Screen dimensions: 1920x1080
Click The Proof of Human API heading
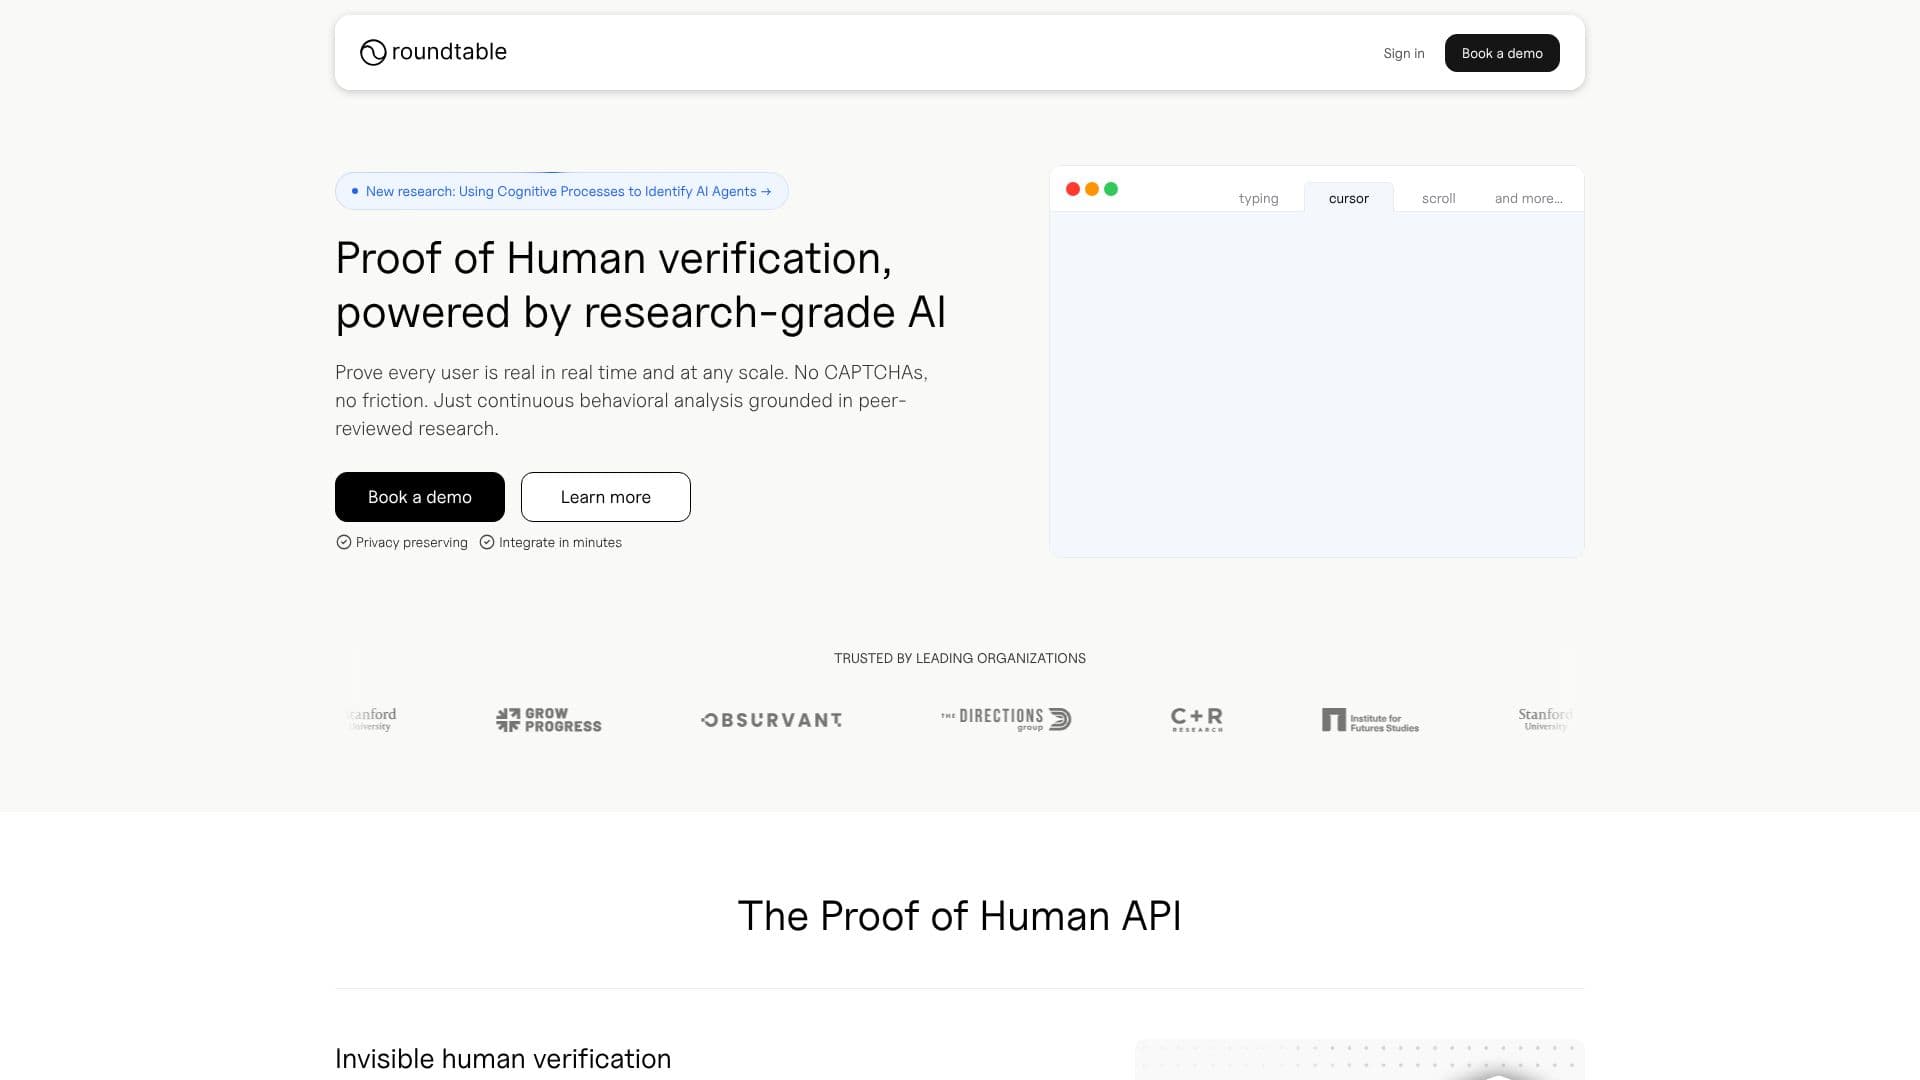(960, 916)
